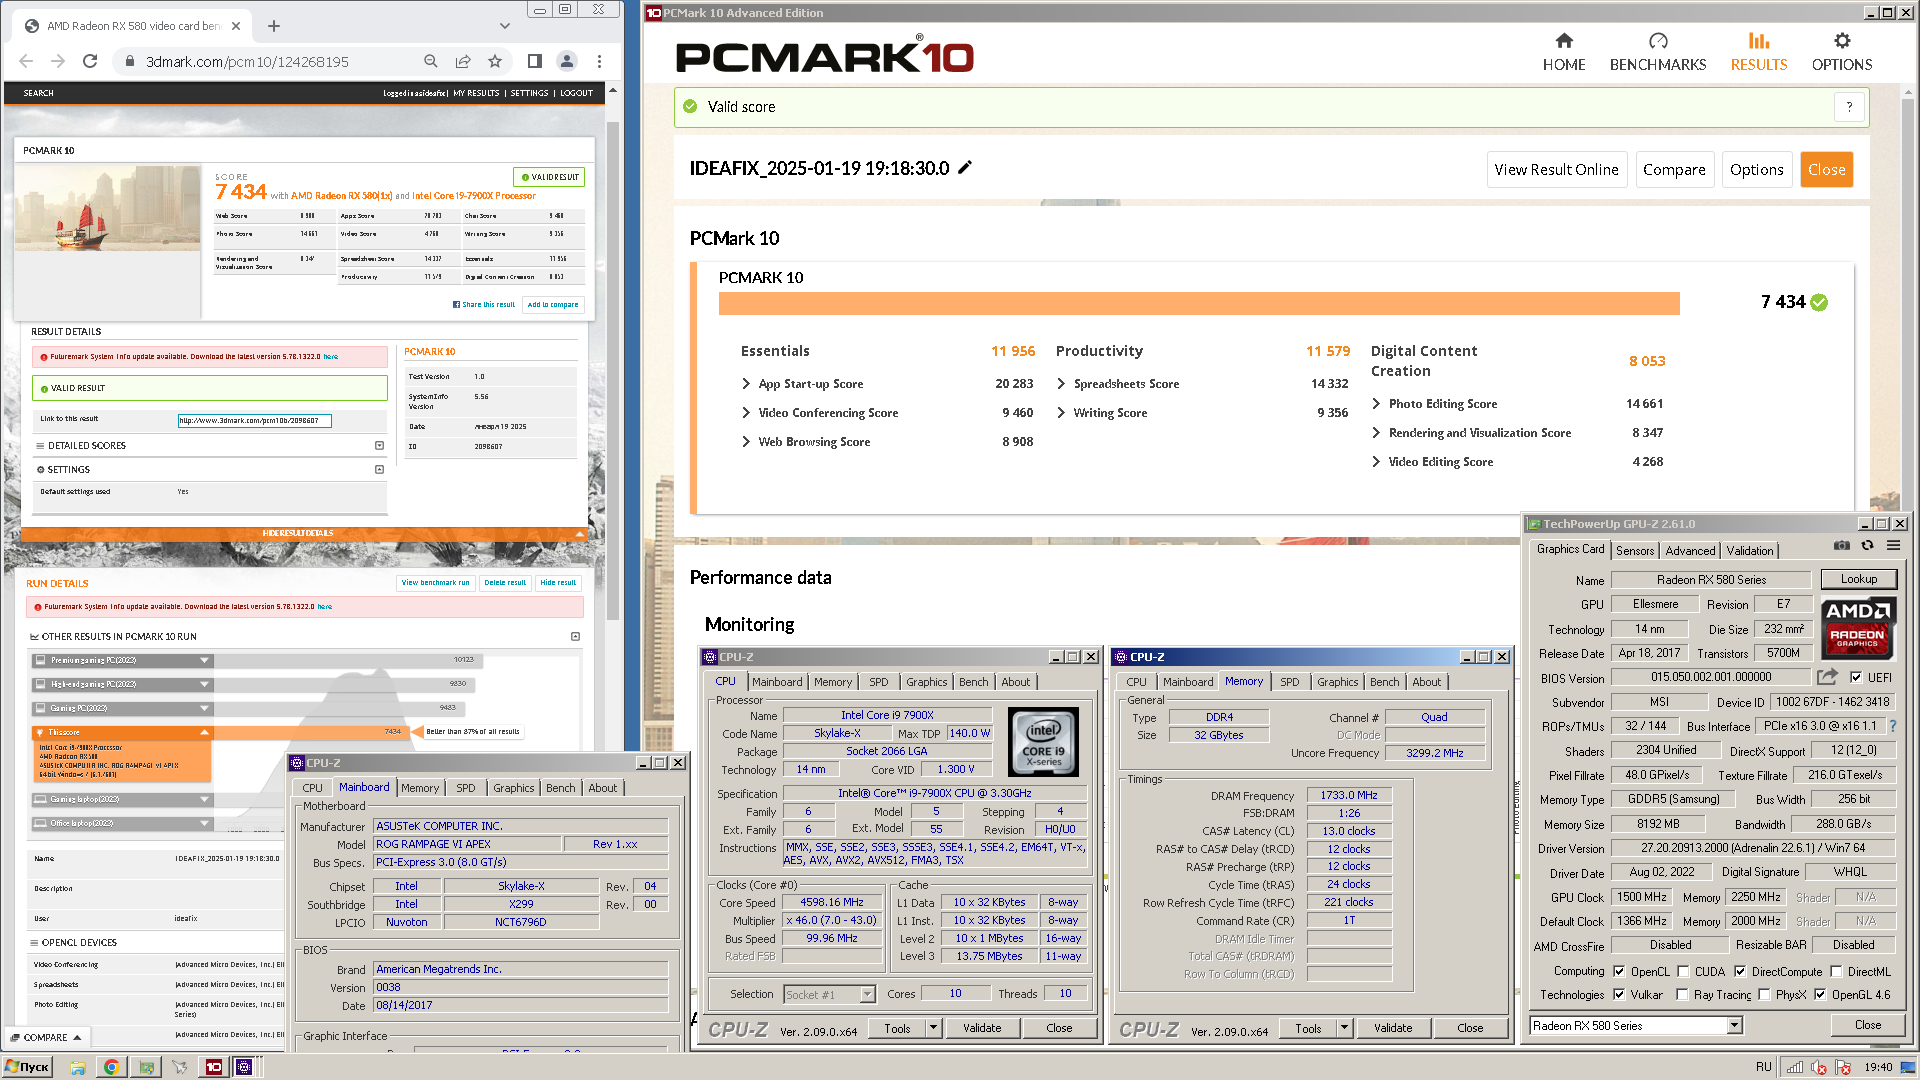Open the GPU-Z hamburger menu
Viewport: 1920px width, 1080px height.
[x=1893, y=546]
